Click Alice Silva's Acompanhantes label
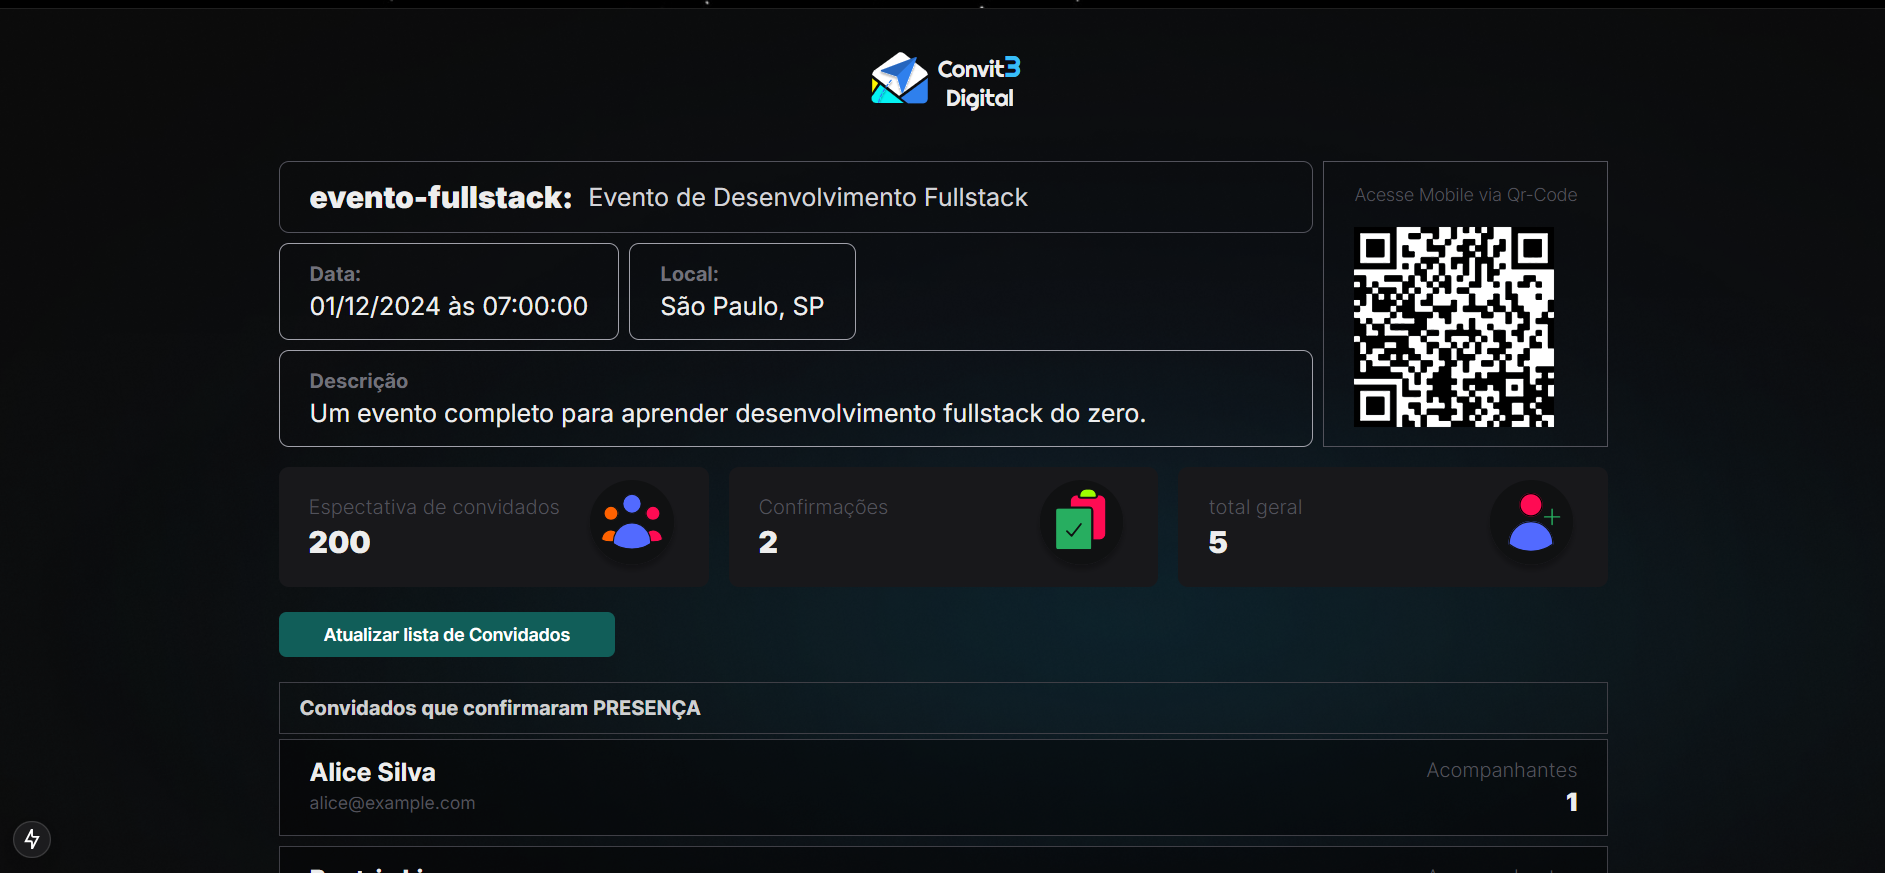 [1501, 770]
